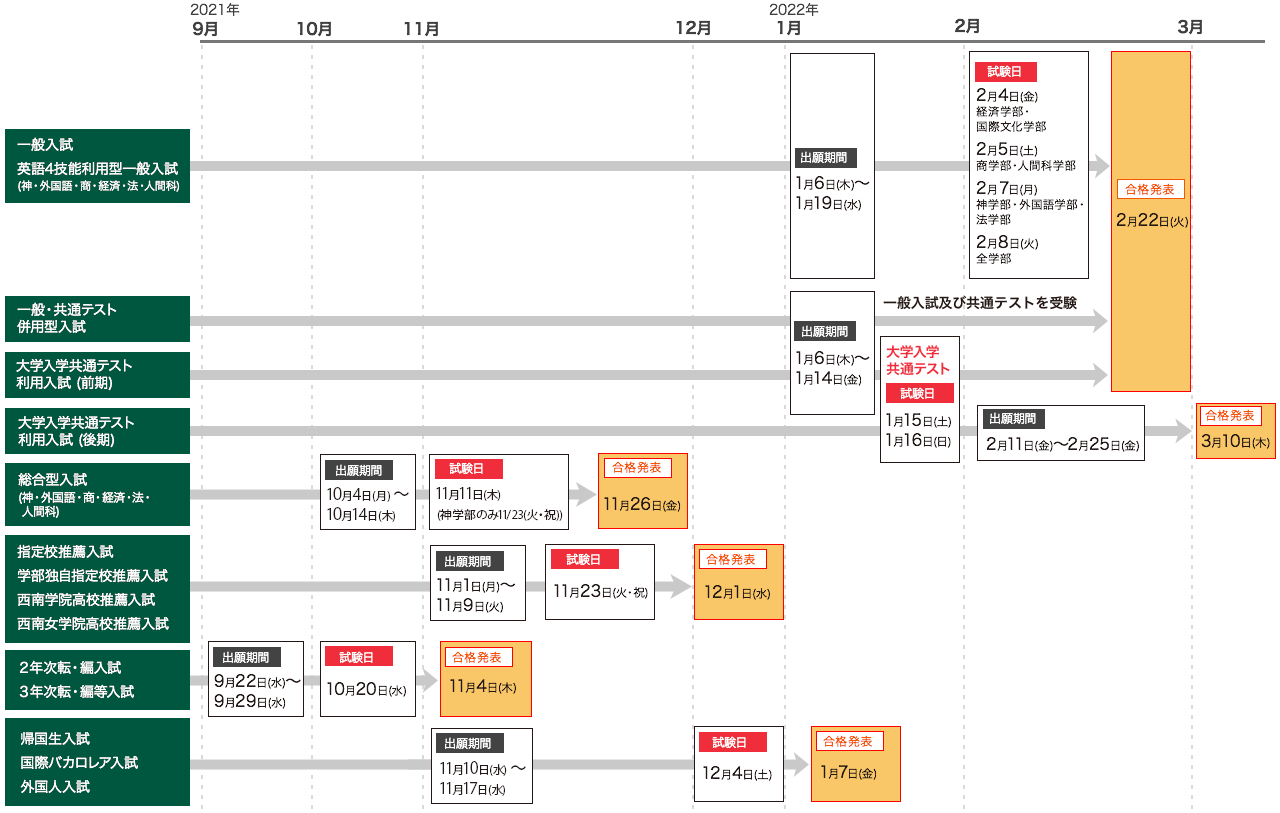This screenshot has width=1280, height=813.
Task: Select the 11月26日(金) result date
Action: (640, 505)
